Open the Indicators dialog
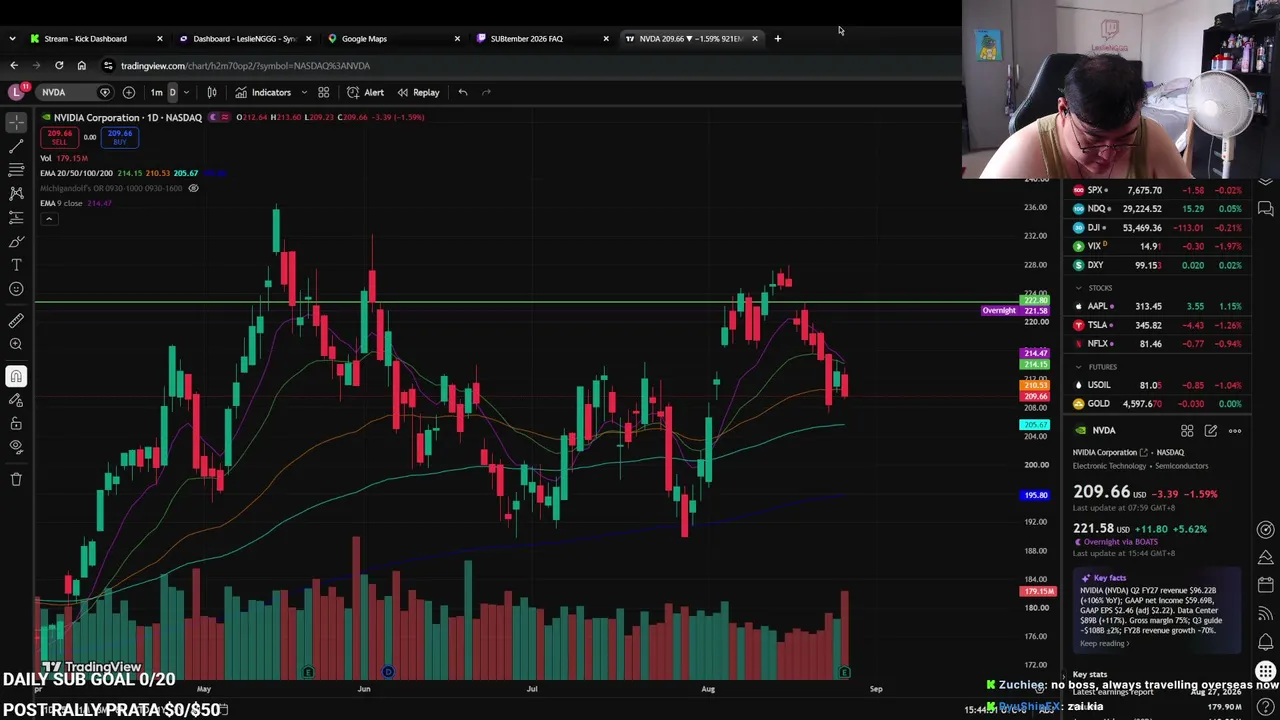The image size is (1280, 720). click(263, 92)
